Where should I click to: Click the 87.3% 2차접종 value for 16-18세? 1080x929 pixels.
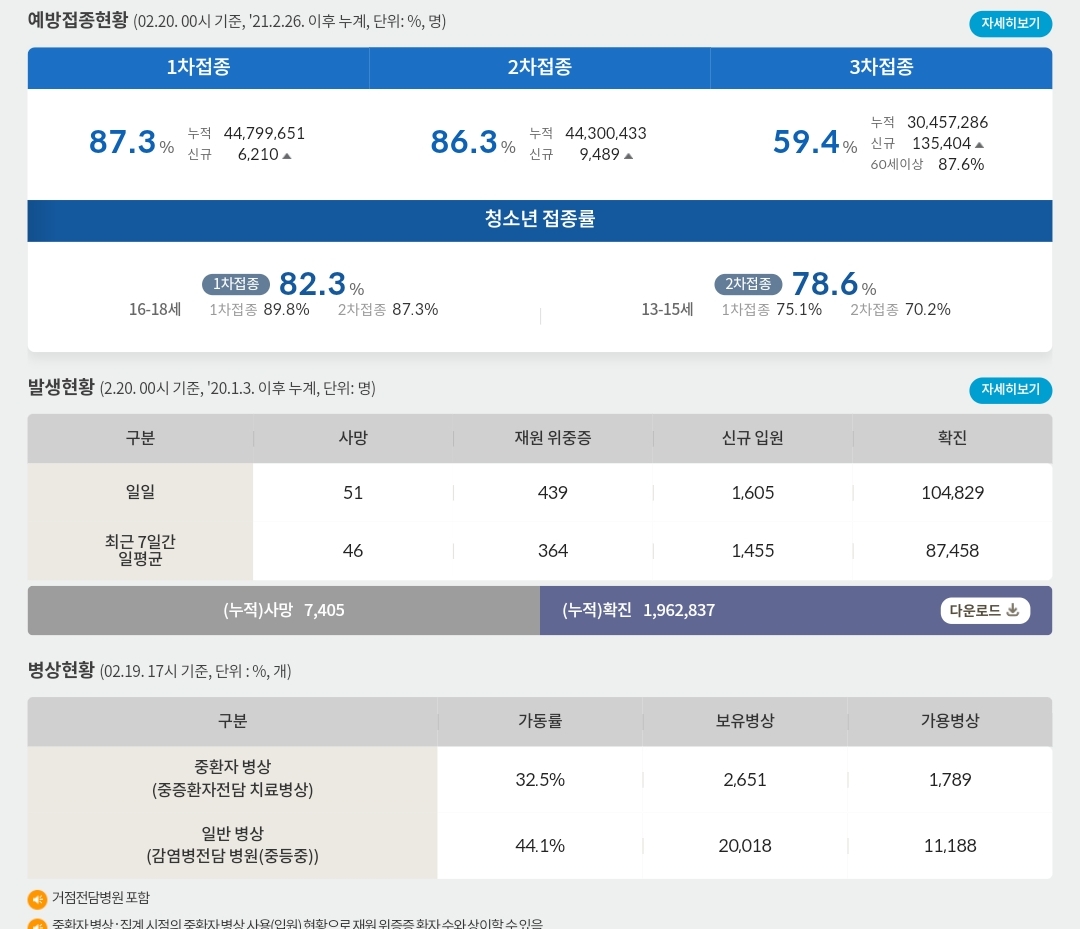[415, 309]
